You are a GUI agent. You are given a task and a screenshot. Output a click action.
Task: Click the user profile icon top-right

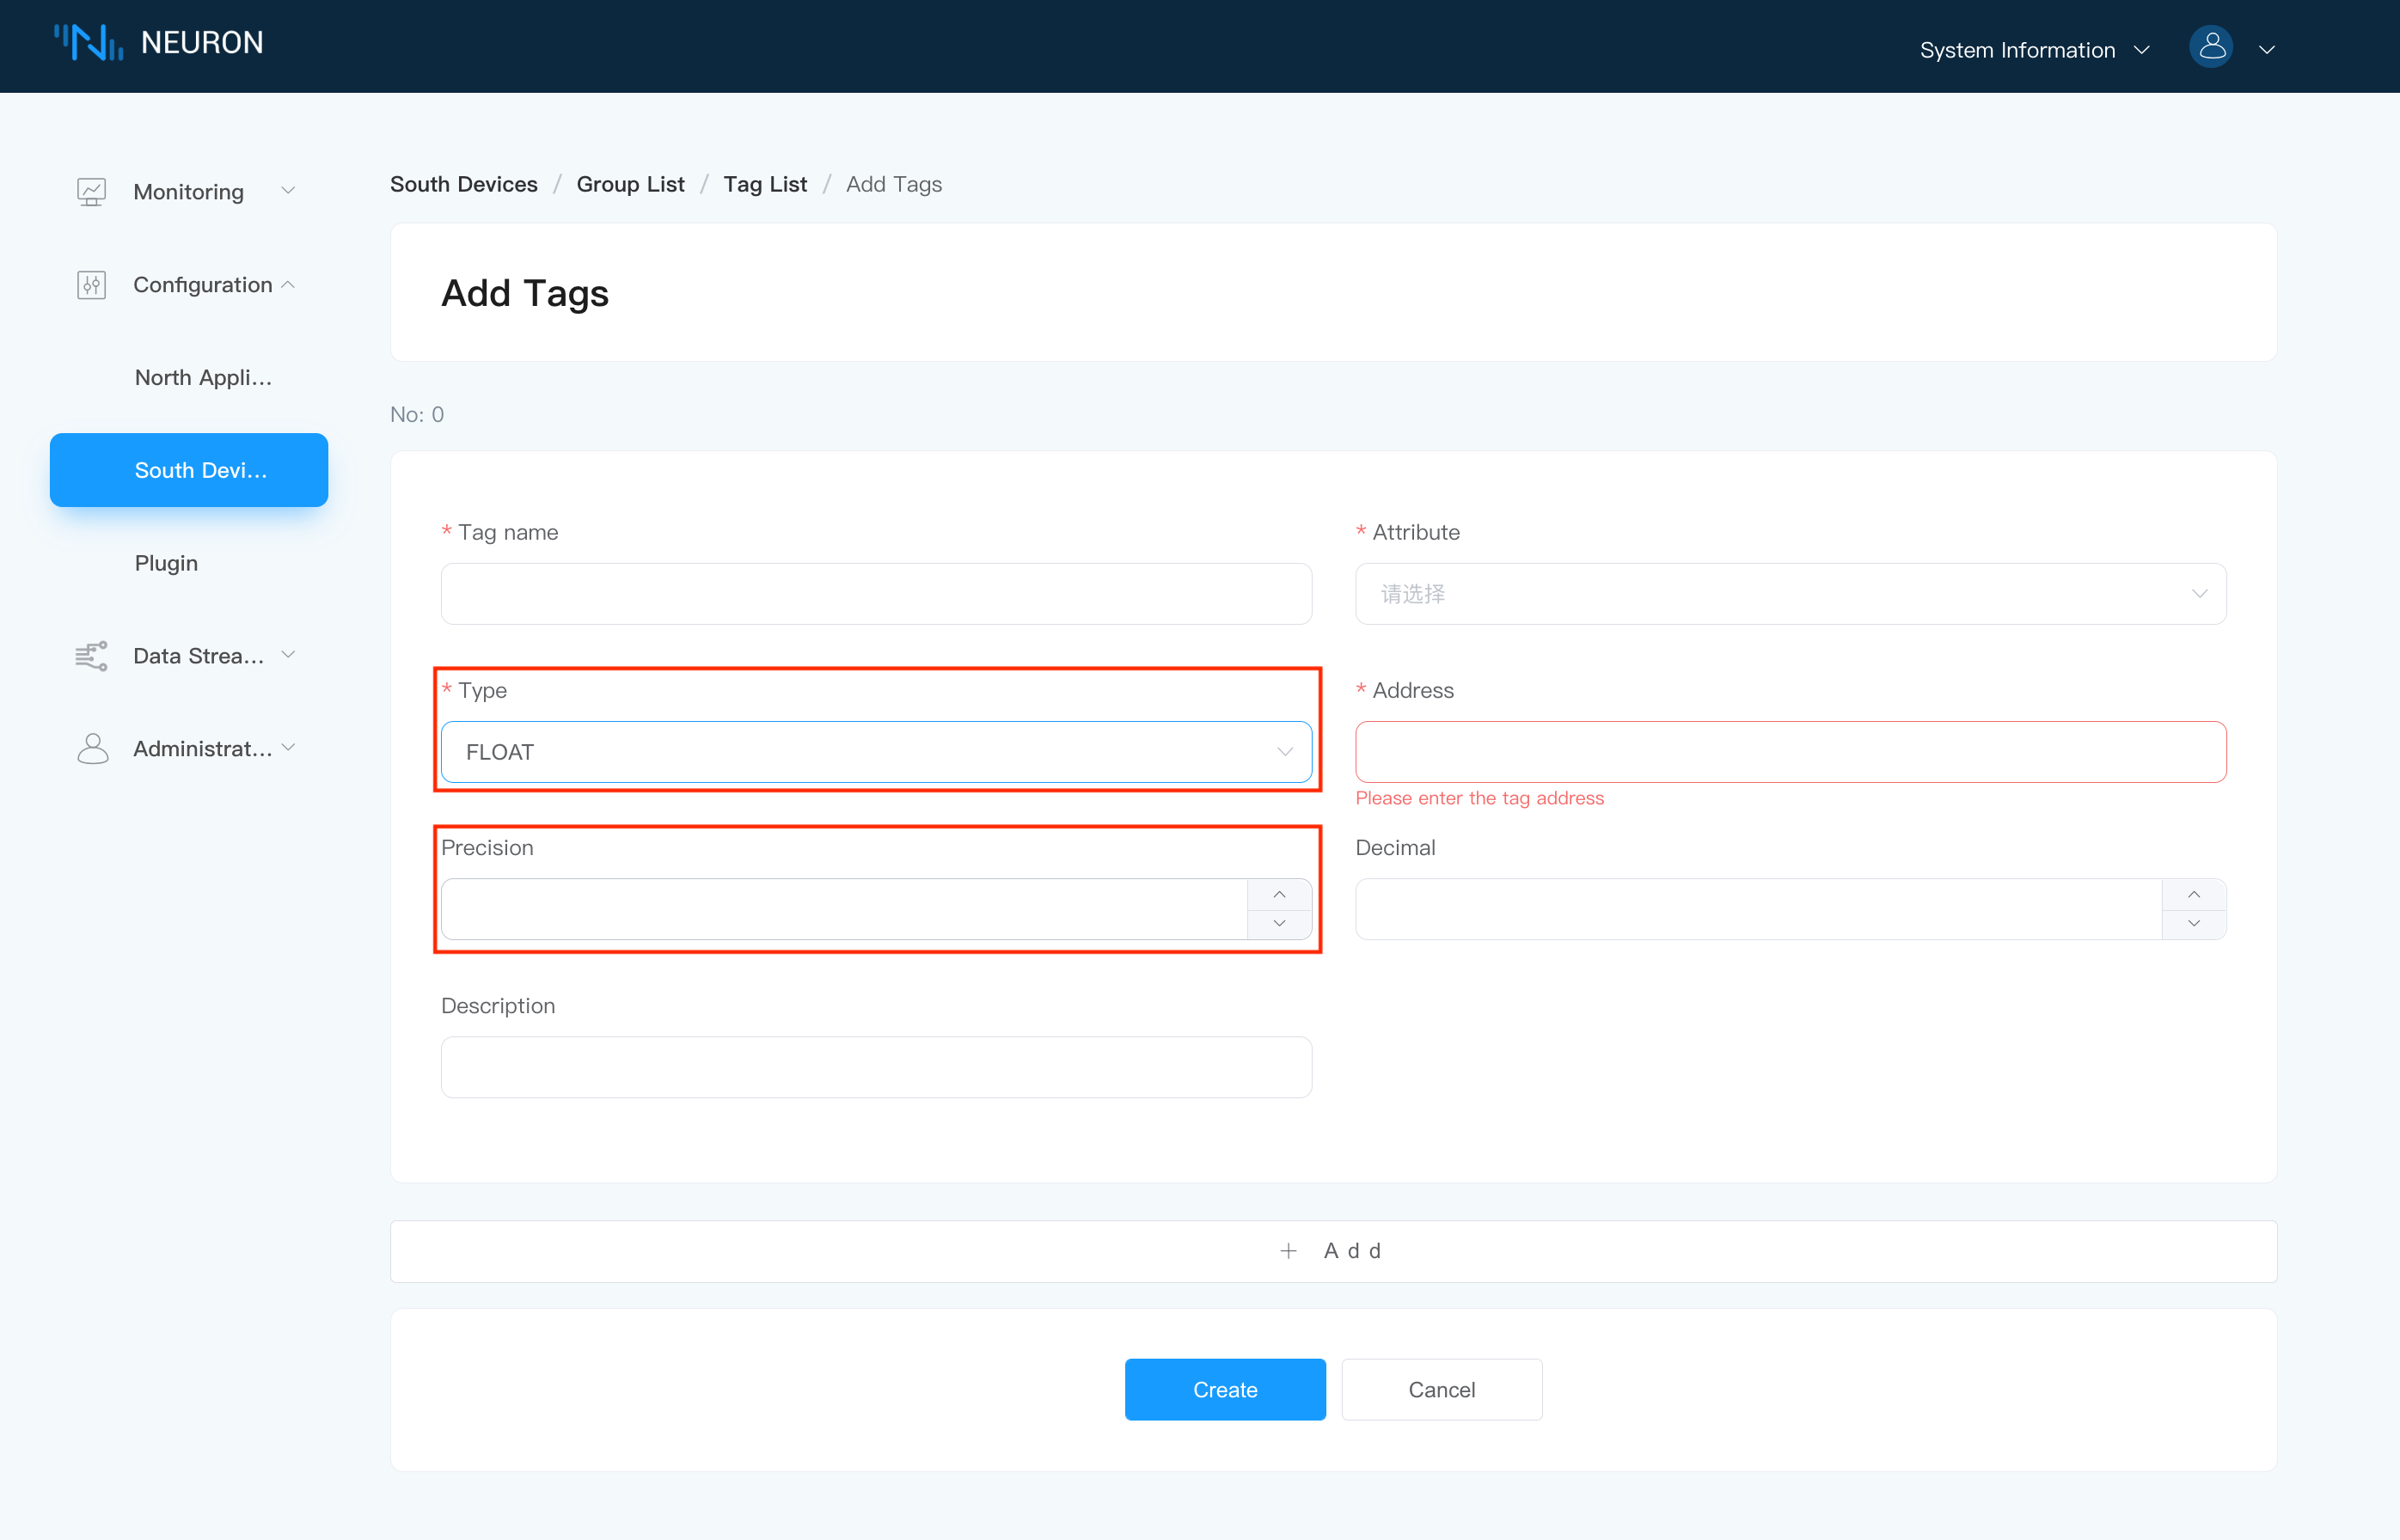pos(2209,47)
